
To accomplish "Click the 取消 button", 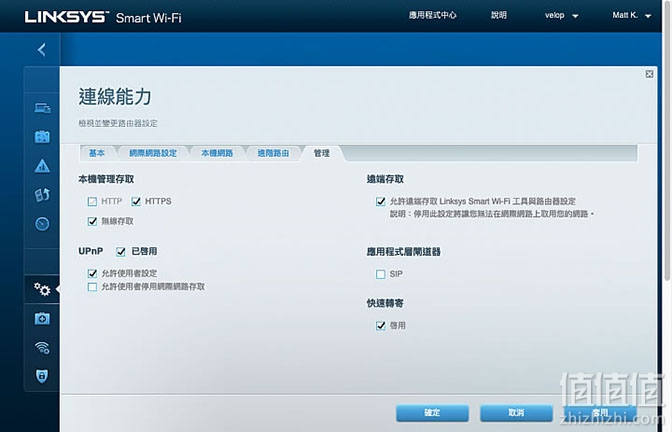I will [516, 413].
